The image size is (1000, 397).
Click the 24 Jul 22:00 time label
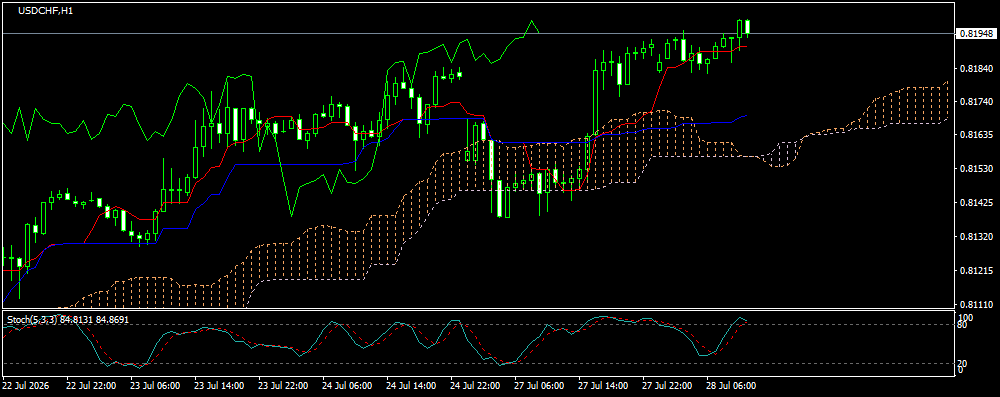(x=475, y=386)
